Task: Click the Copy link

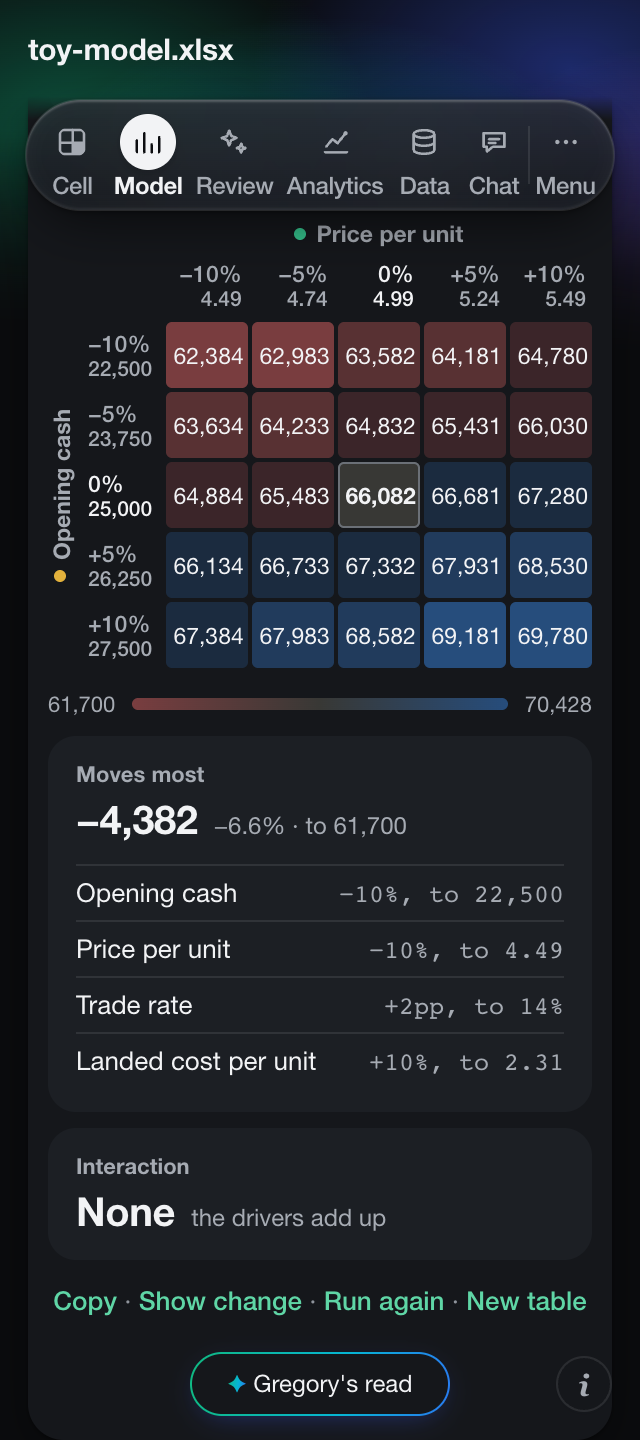Action: pos(85,1301)
